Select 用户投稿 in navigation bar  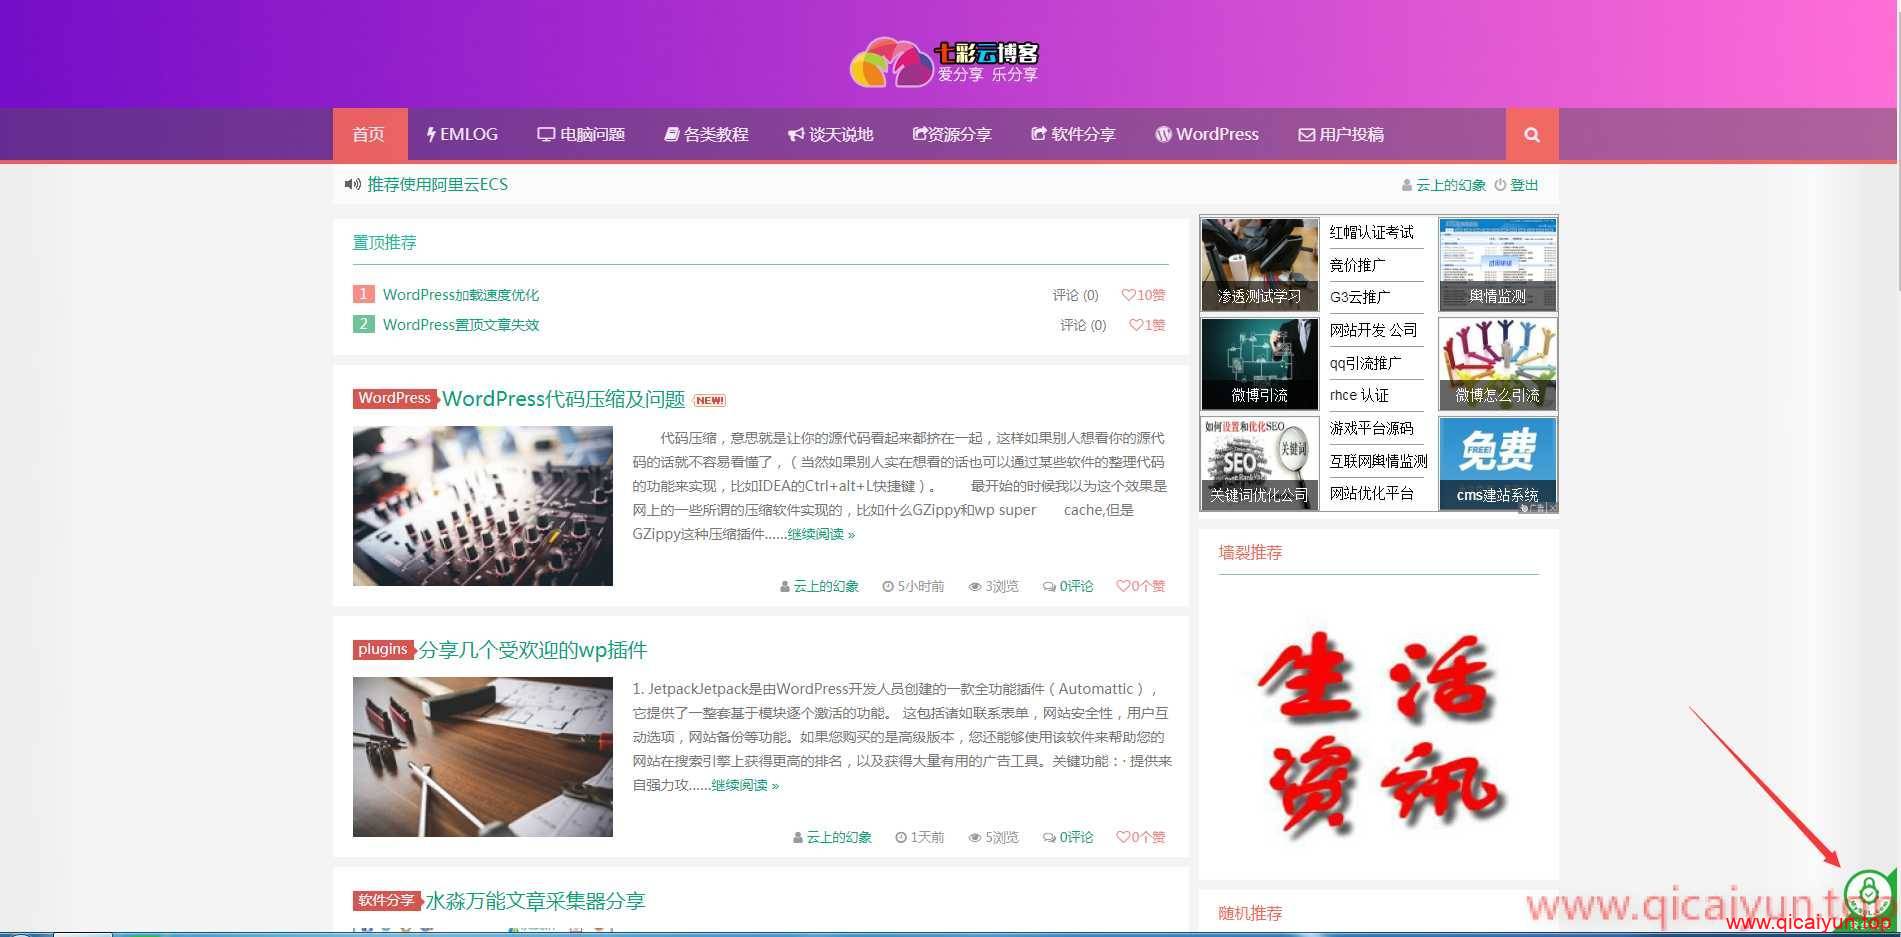pyautogui.click(x=1341, y=135)
